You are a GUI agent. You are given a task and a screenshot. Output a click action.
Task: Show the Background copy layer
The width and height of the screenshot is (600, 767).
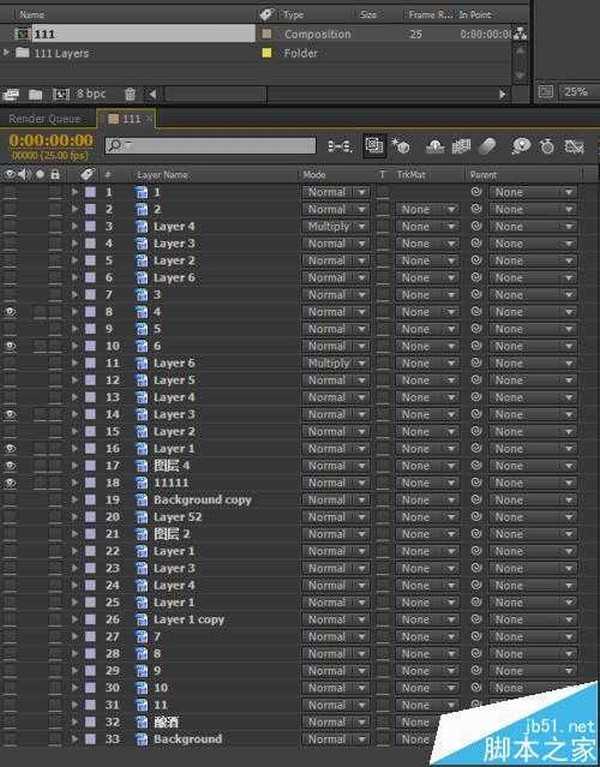[10, 500]
